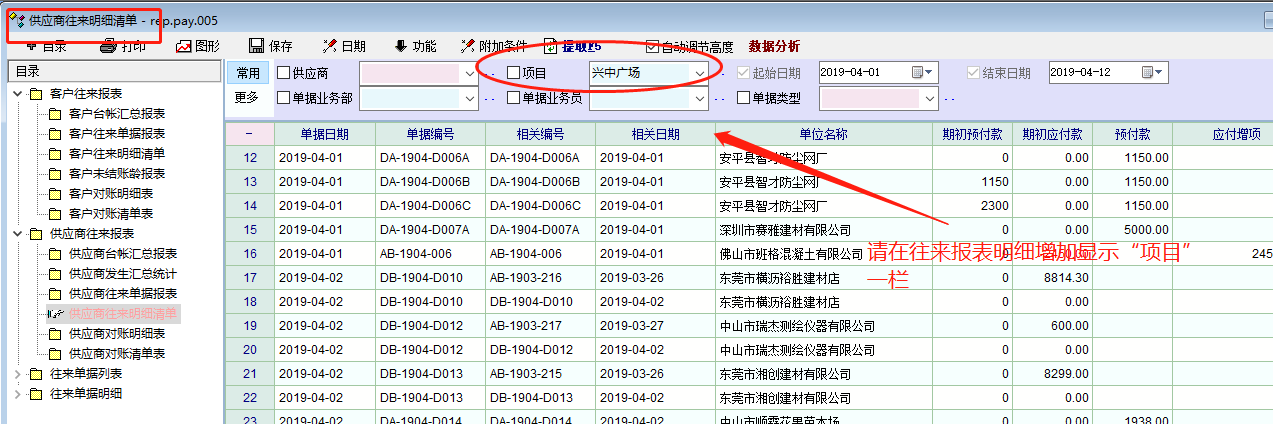Open the 结束日期 calendar picker icon

(x=1148, y=72)
